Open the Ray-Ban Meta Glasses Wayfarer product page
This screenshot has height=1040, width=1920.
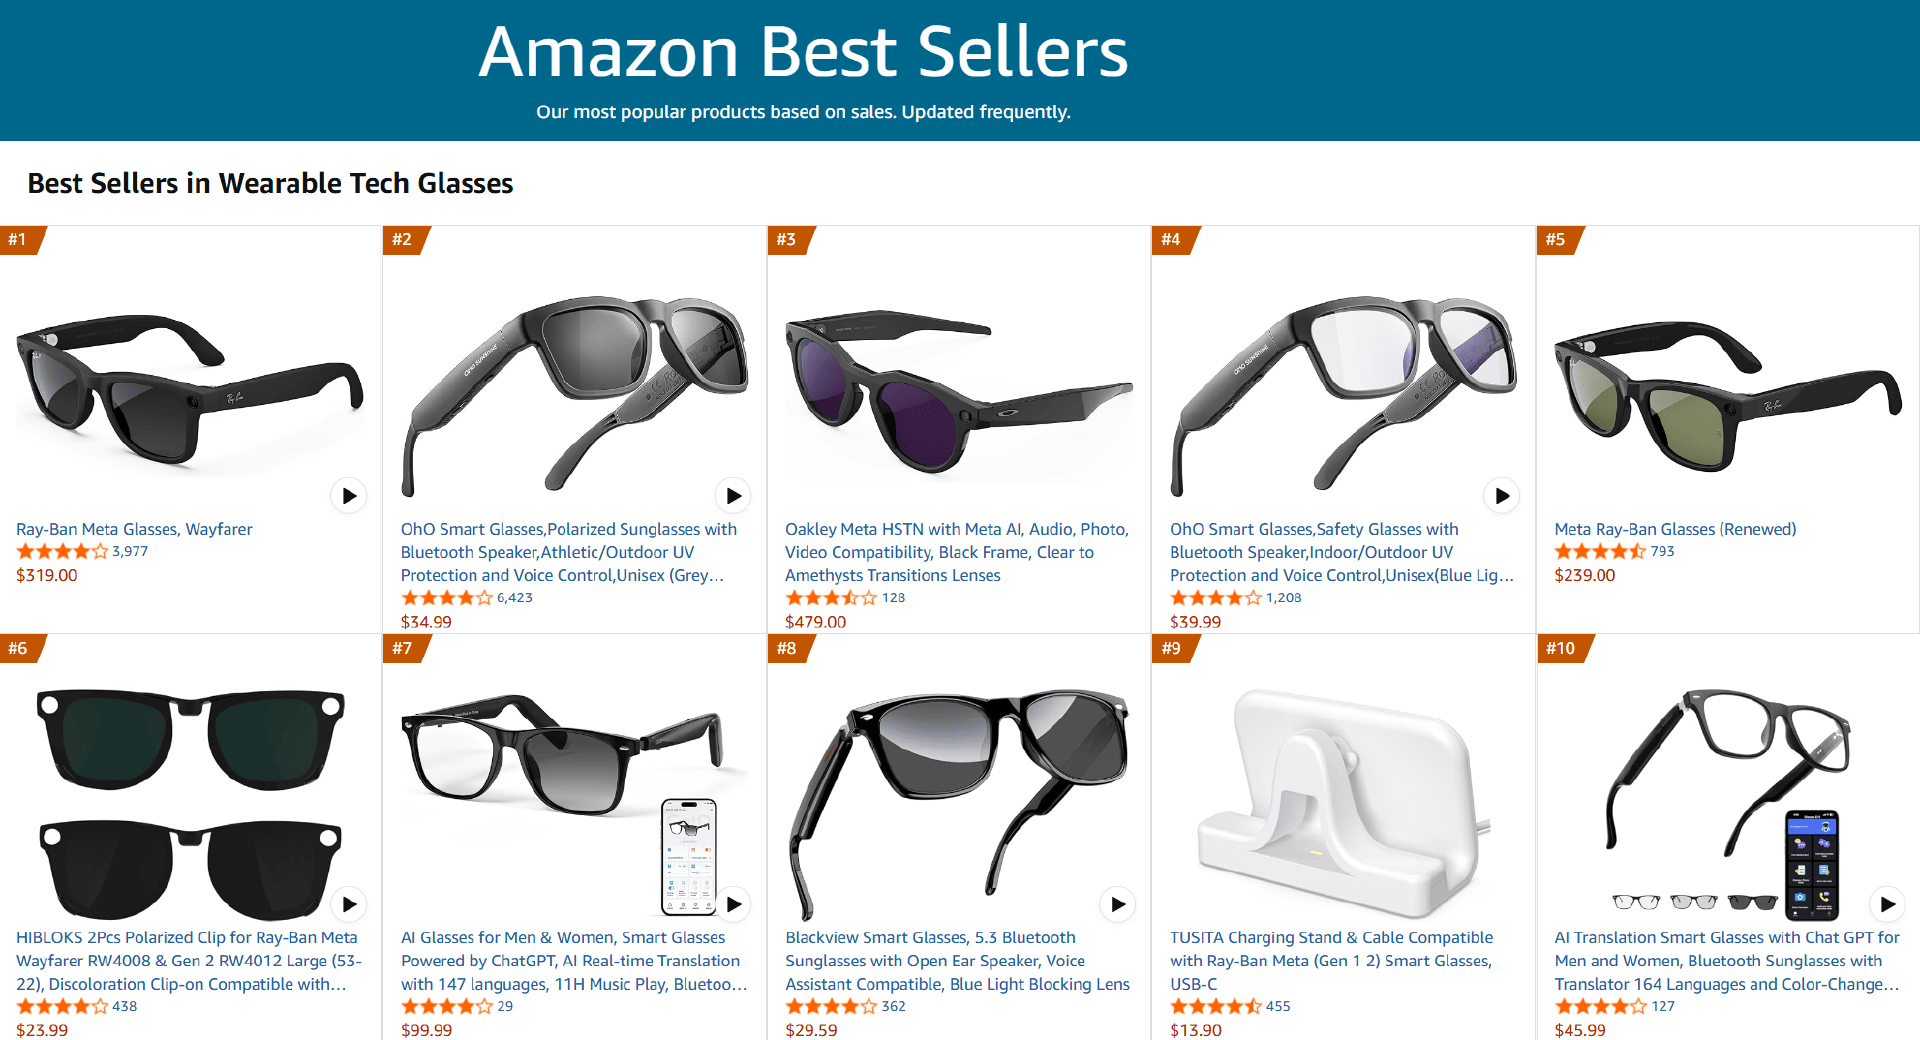[x=135, y=529]
